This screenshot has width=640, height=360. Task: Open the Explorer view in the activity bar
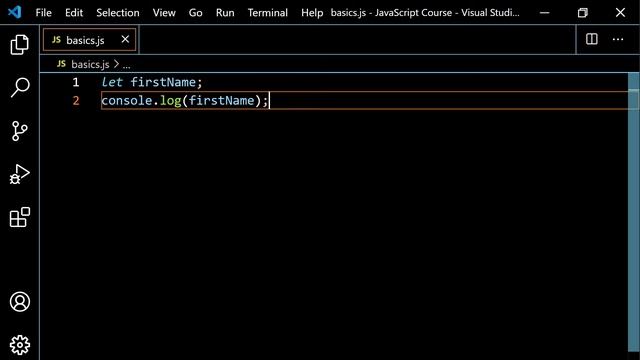[x=19, y=44]
